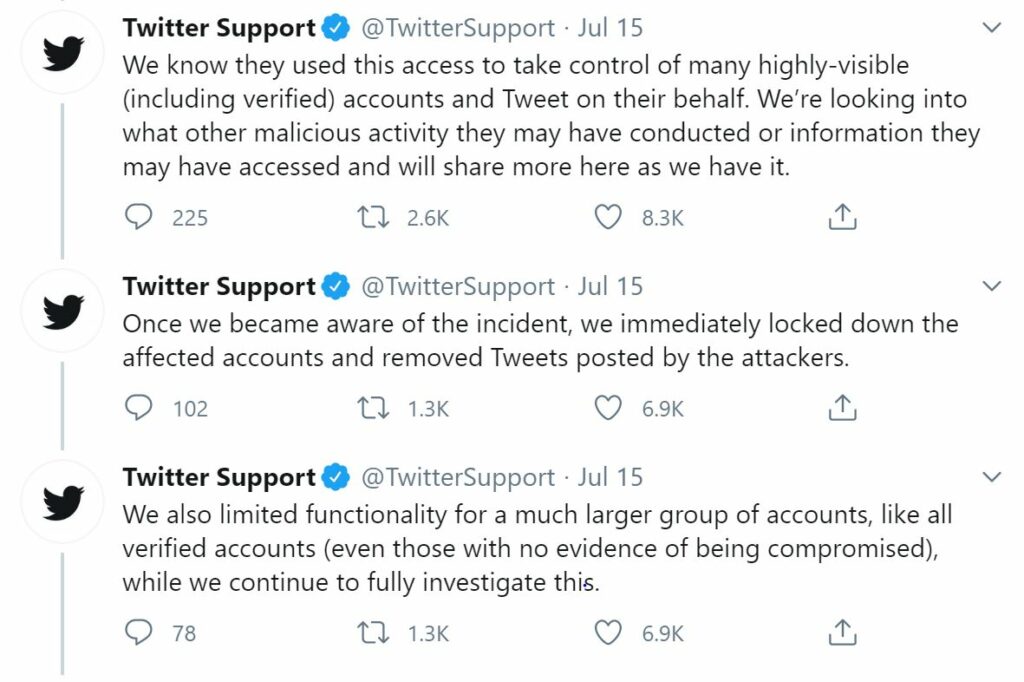Image resolution: width=1024 pixels, height=682 pixels.
Task: Click the share icon on the last tweet
Action: click(841, 632)
